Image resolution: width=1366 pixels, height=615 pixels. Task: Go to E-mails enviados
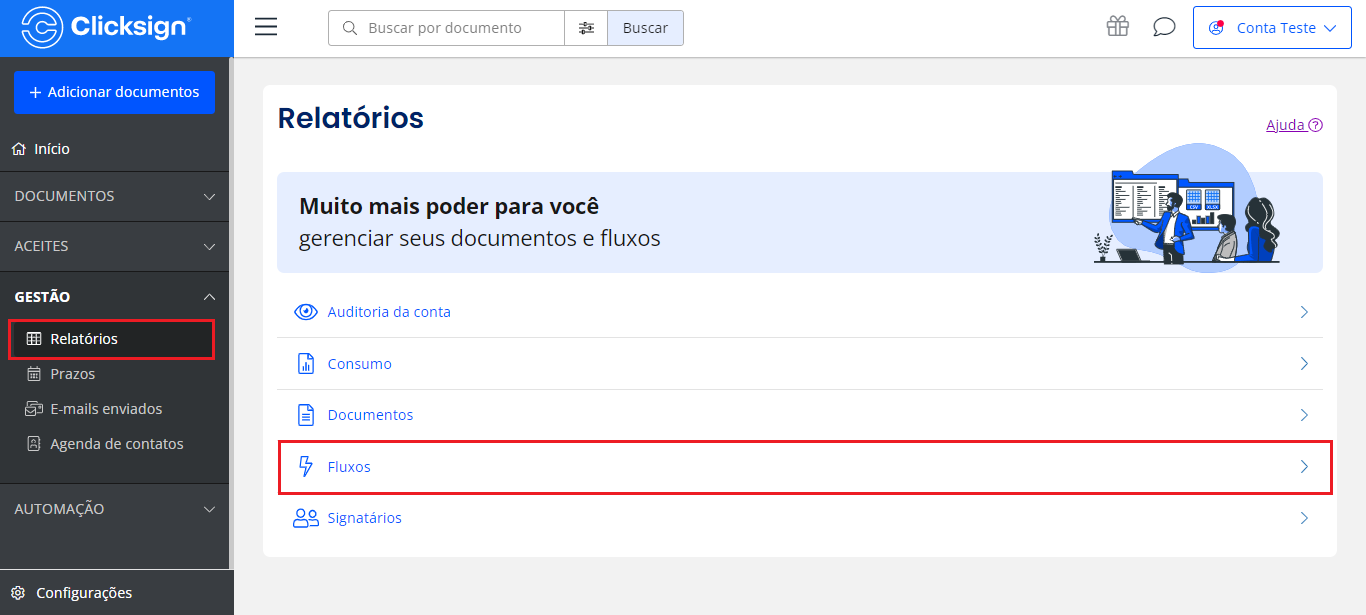click(105, 409)
